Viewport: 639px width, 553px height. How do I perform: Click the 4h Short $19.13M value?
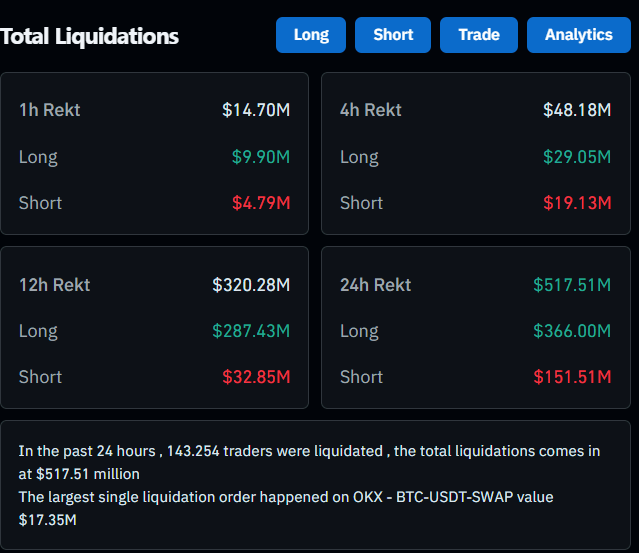[x=577, y=203]
